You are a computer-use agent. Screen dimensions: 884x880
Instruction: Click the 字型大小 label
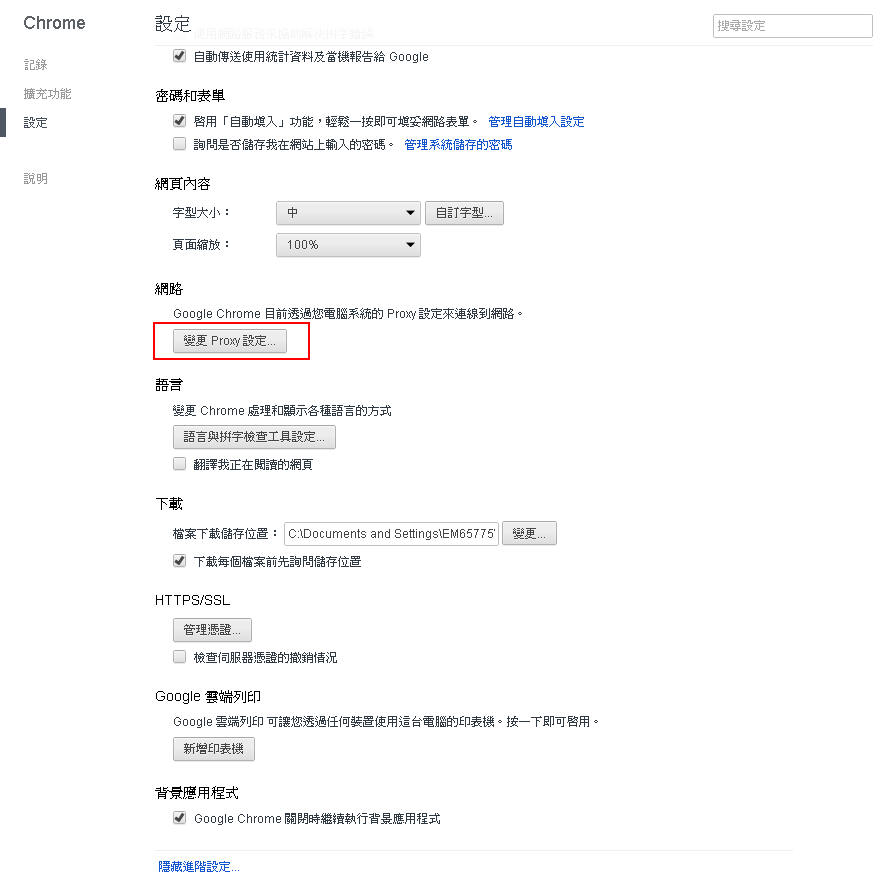coord(201,213)
